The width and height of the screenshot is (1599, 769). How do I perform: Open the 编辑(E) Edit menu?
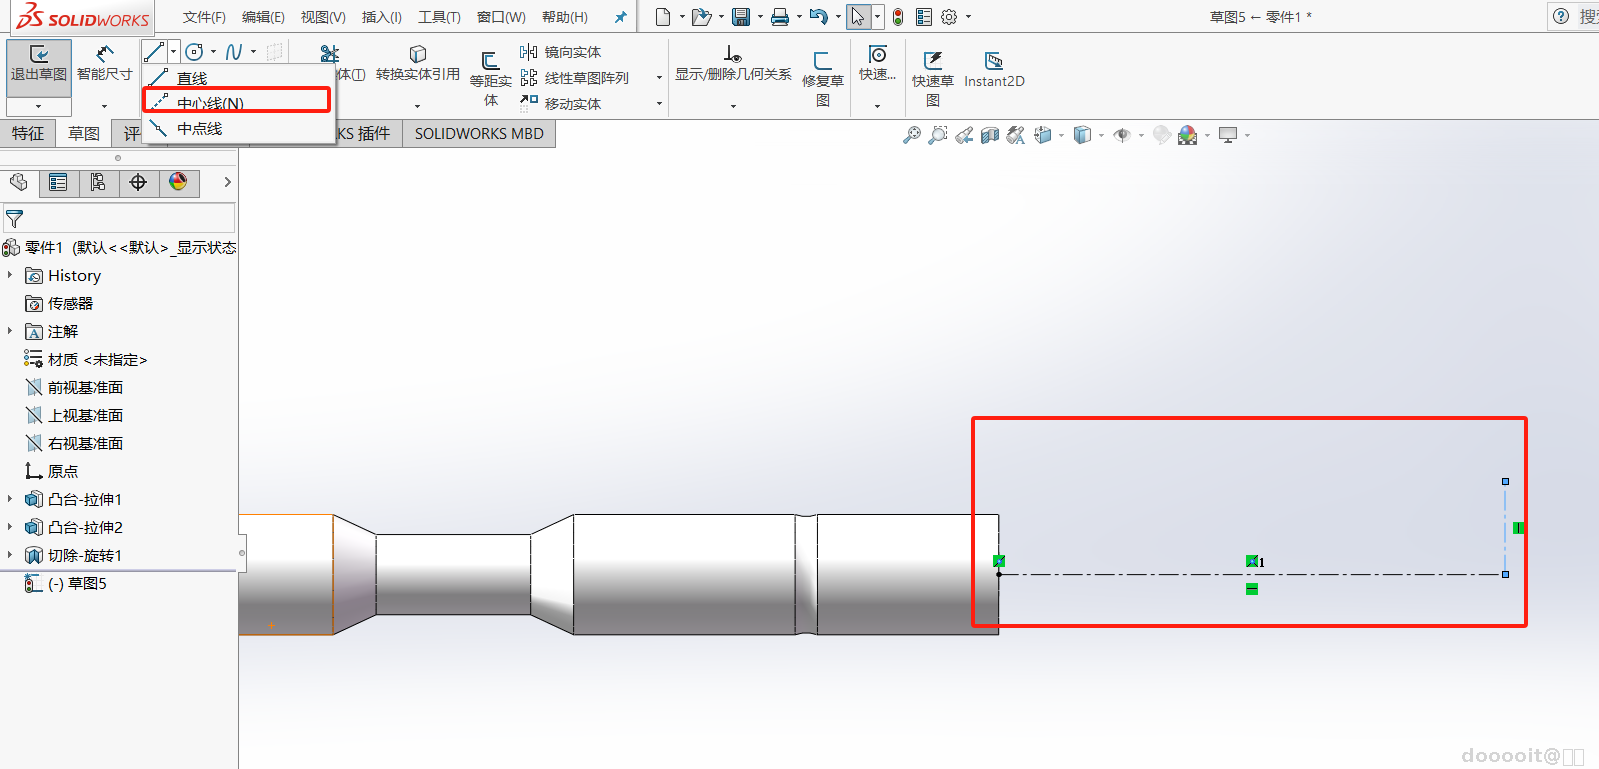(x=263, y=17)
